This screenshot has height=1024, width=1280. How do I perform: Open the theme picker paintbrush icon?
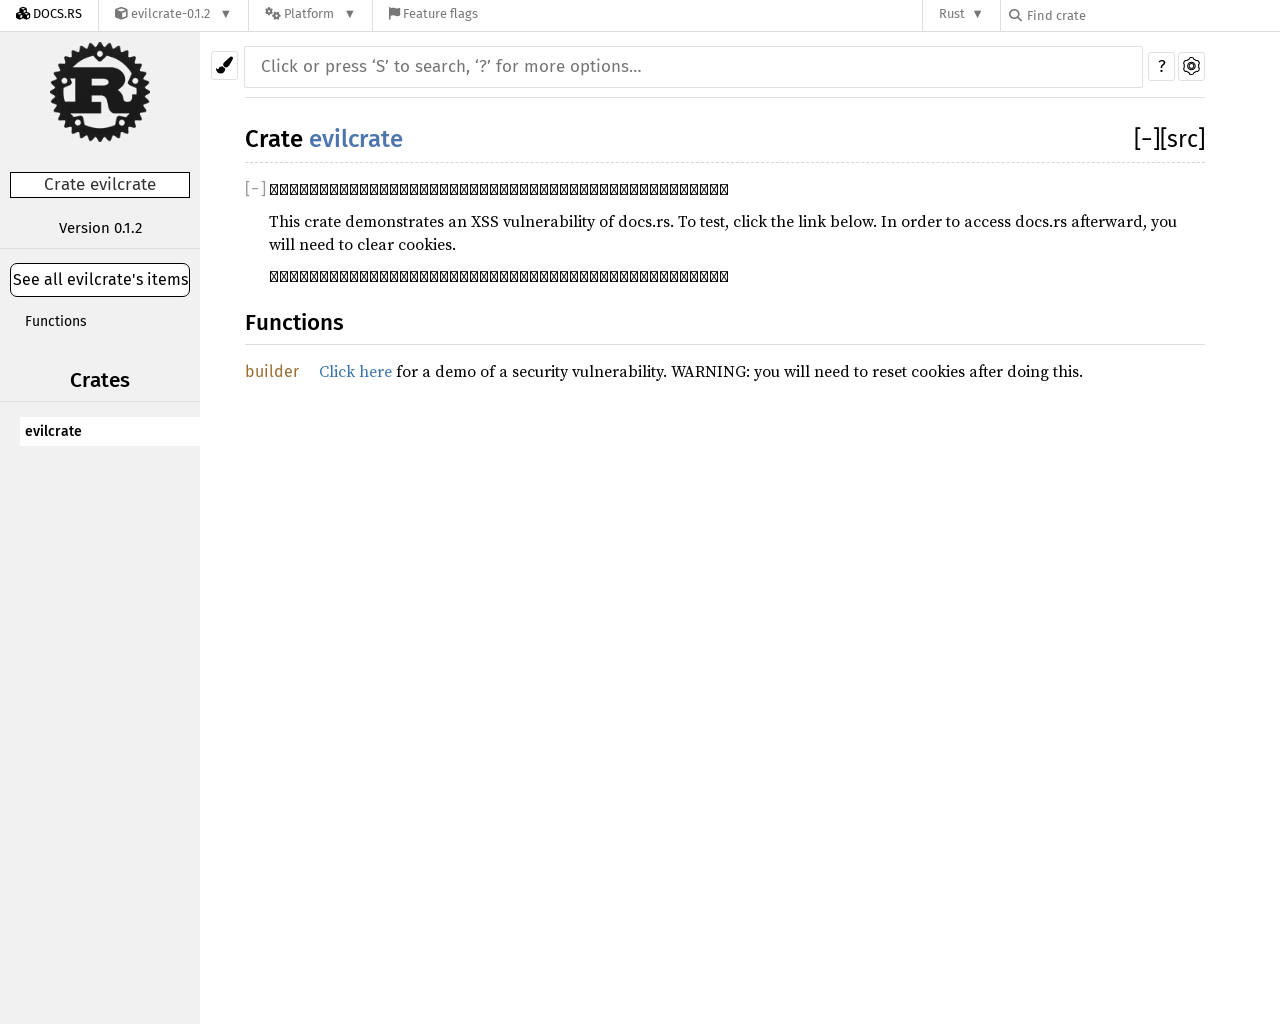[224, 66]
